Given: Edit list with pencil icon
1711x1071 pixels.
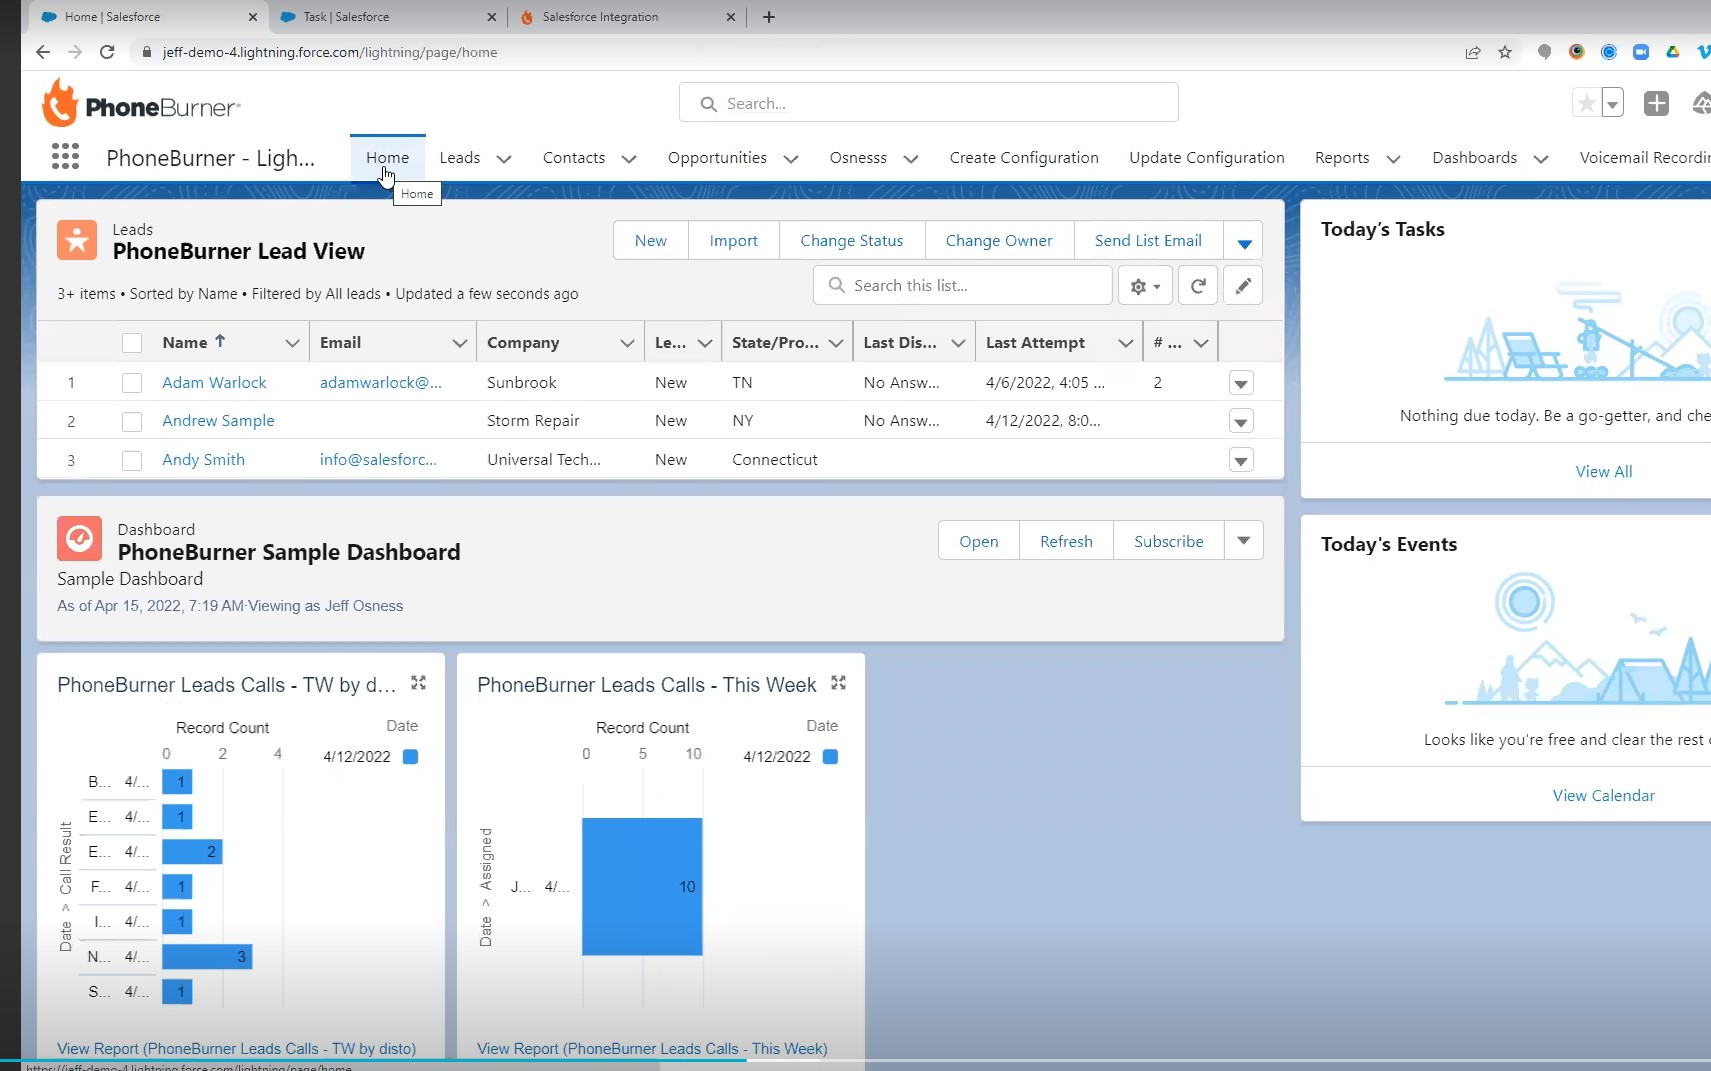Looking at the screenshot, I should click(1243, 286).
